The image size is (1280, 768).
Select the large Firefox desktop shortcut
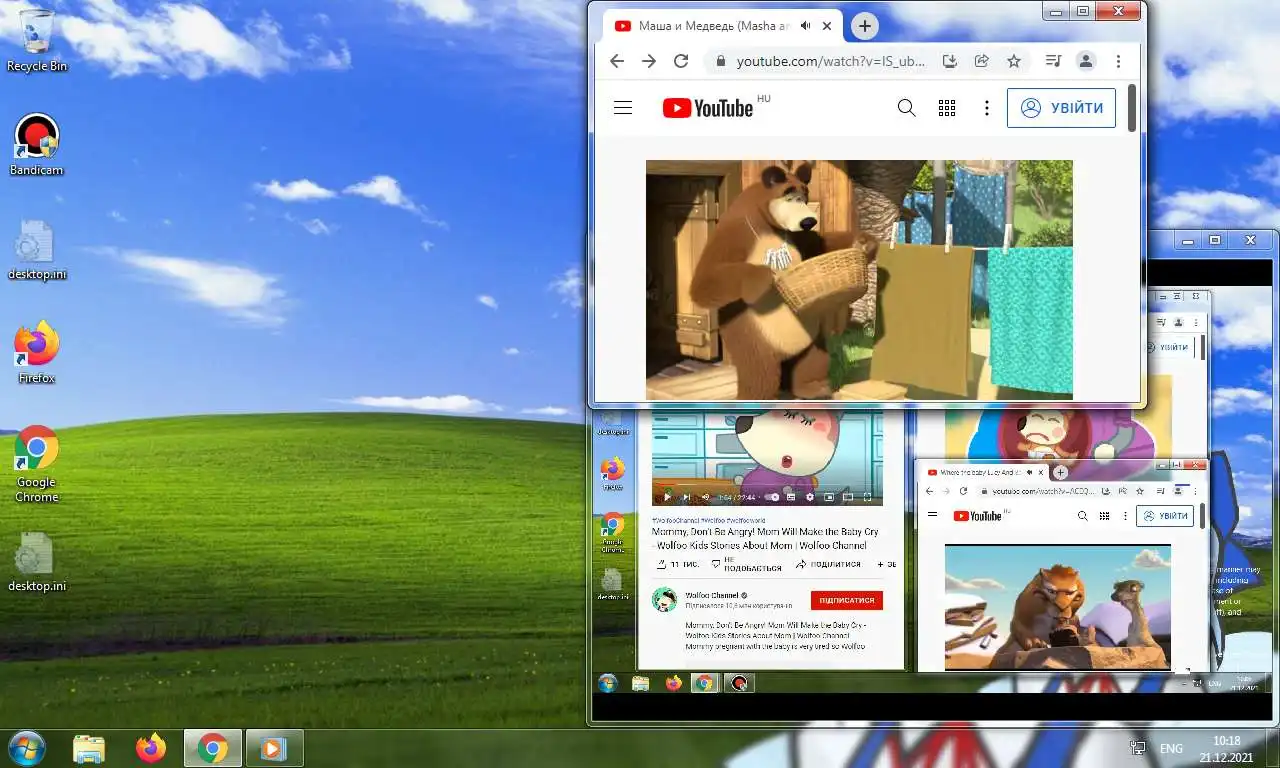(36, 353)
